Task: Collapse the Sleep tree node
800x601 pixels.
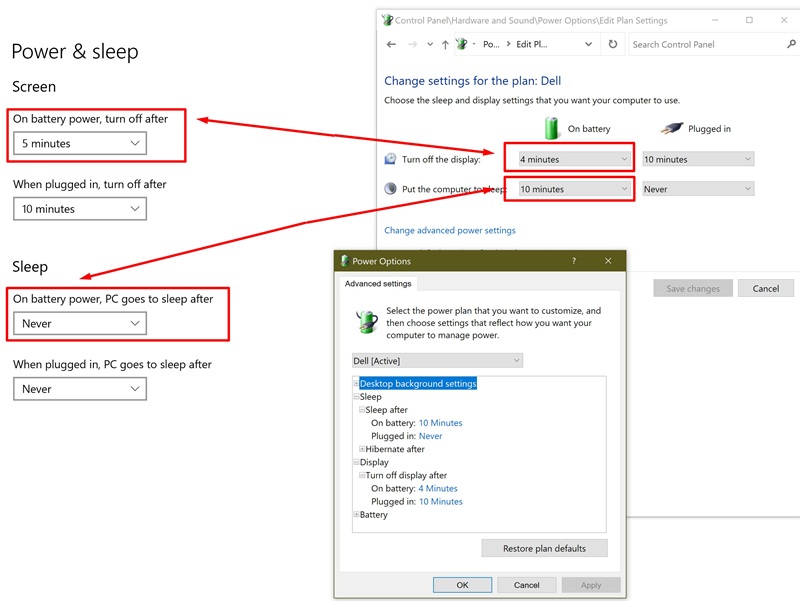Action: [356, 397]
